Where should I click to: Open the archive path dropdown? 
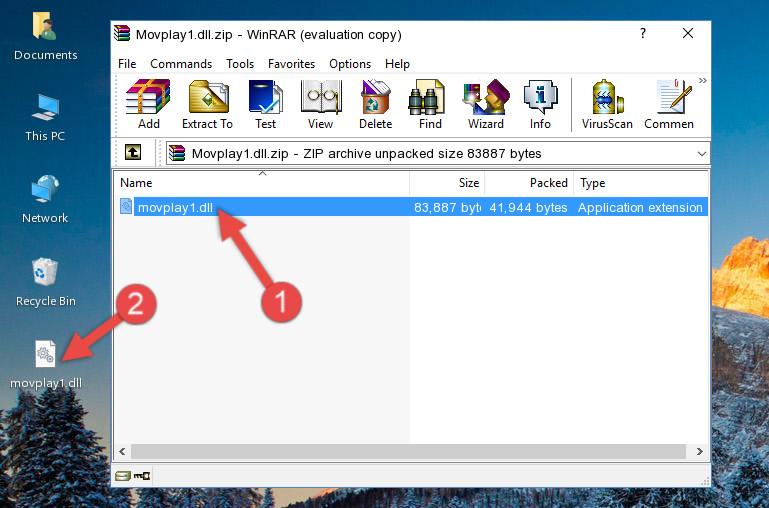point(702,153)
